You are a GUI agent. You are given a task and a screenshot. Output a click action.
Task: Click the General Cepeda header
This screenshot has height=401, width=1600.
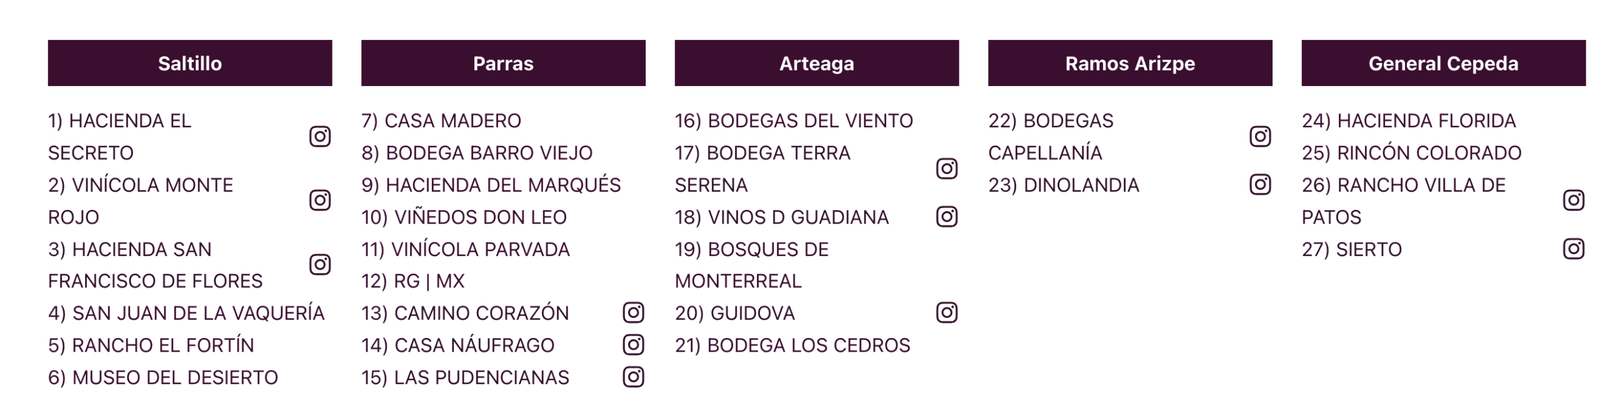[x=1444, y=63]
